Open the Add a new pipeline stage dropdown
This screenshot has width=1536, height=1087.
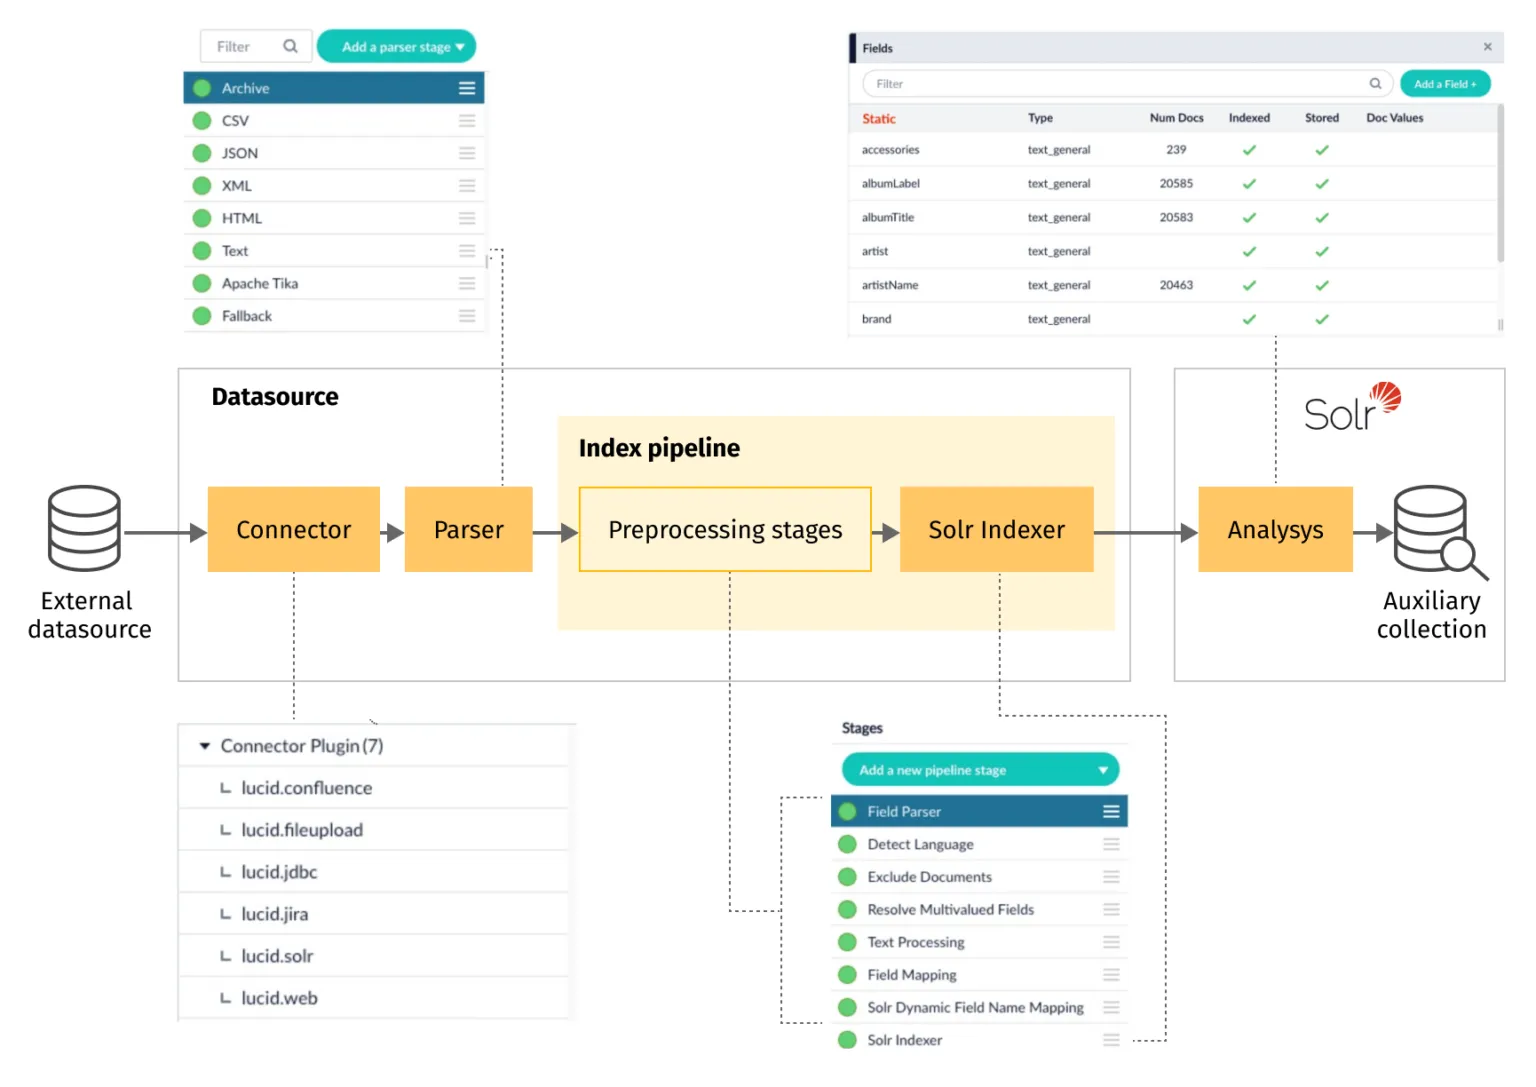980,769
